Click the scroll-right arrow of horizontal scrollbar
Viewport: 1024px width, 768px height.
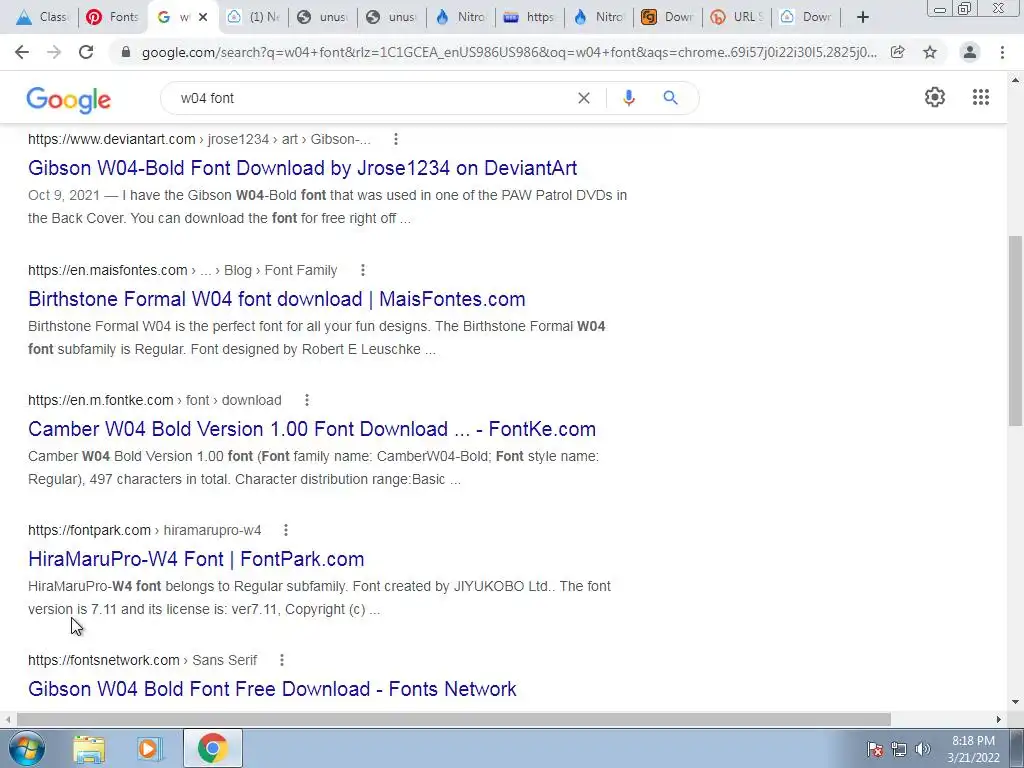pyautogui.click(x=999, y=719)
